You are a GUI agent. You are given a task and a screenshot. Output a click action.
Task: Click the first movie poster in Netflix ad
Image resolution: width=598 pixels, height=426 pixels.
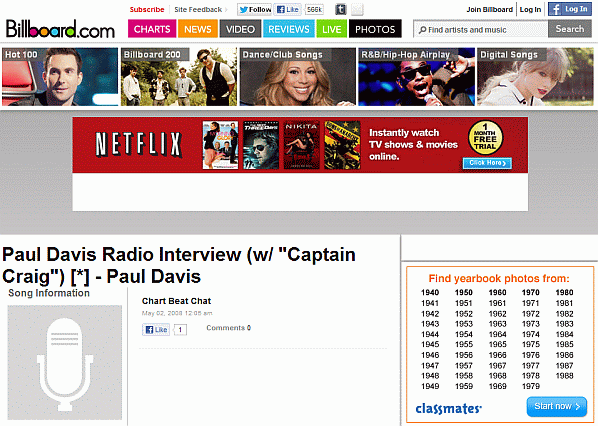[220, 145]
